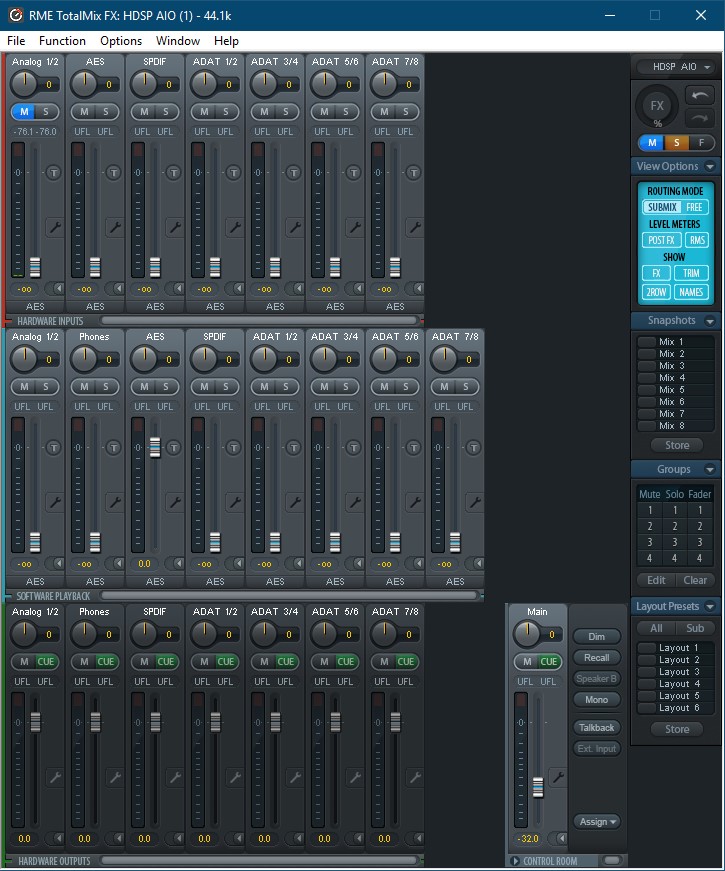Screen dimensions: 725x871
Task: Open wrench settings on ADAT 7/8 hardware input
Action: [414, 227]
